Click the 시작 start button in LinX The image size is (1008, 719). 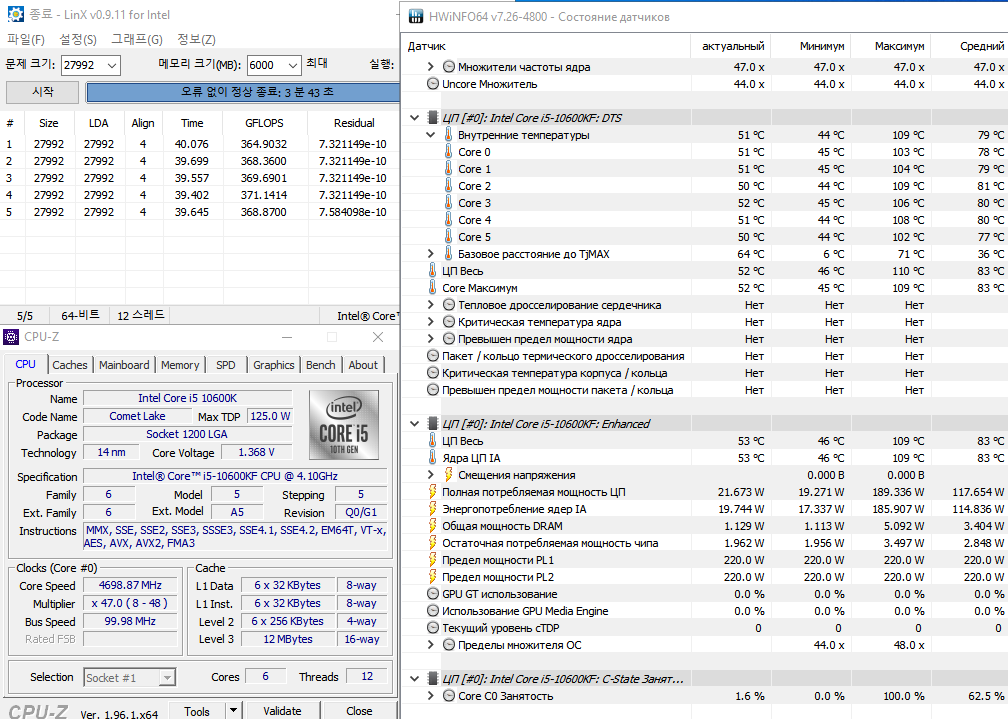pyautogui.click(x=42, y=92)
